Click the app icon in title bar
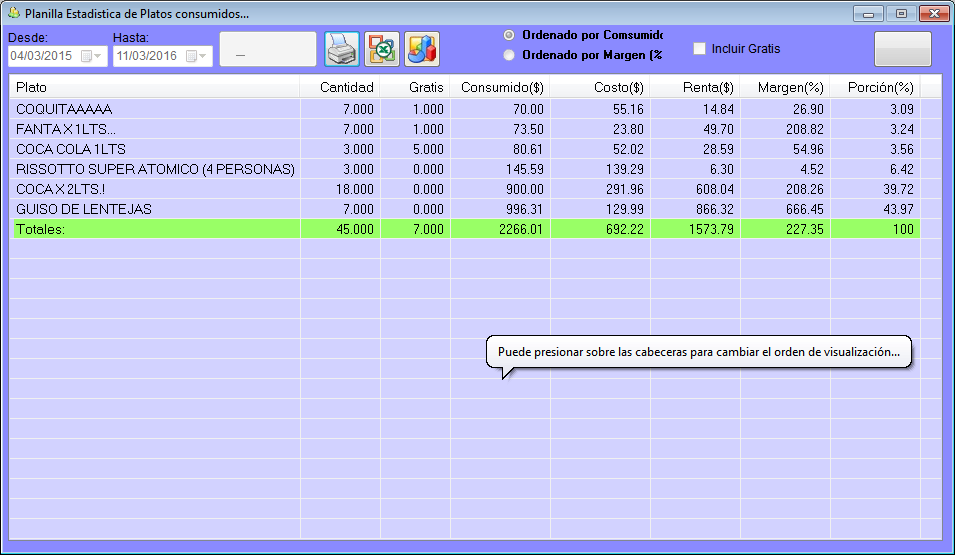Viewport: 955px width, 555px height. pos(13,13)
